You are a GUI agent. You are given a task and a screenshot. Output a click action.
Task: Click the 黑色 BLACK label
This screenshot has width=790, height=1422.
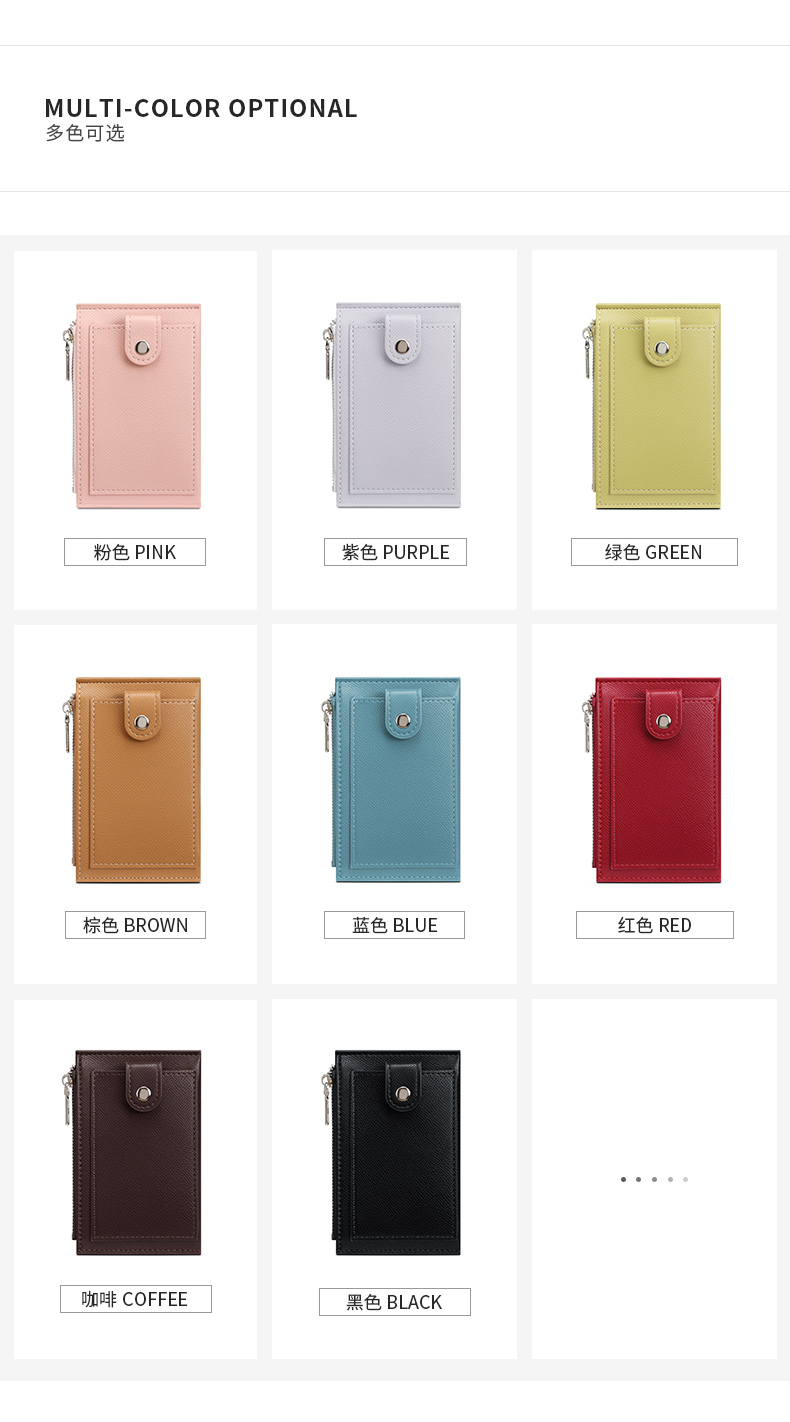pyautogui.click(x=395, y=1302)
